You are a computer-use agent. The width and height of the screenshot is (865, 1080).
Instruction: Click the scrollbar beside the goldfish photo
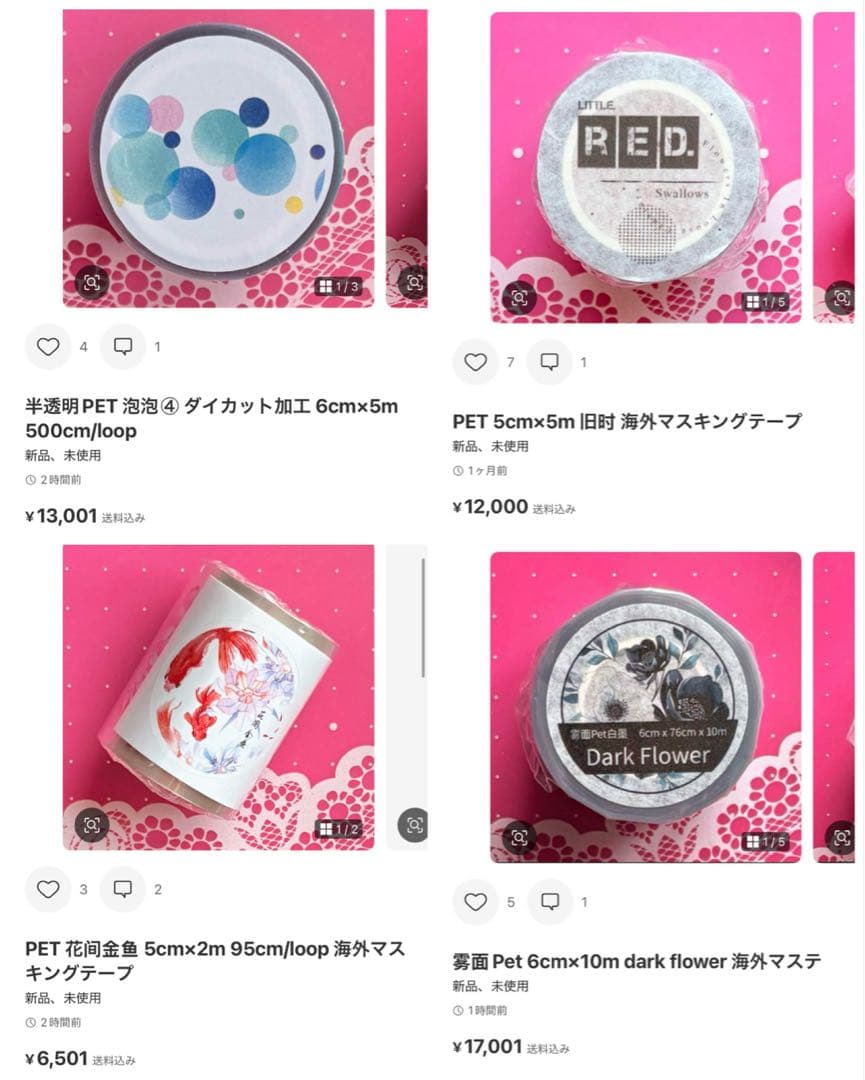423,618
